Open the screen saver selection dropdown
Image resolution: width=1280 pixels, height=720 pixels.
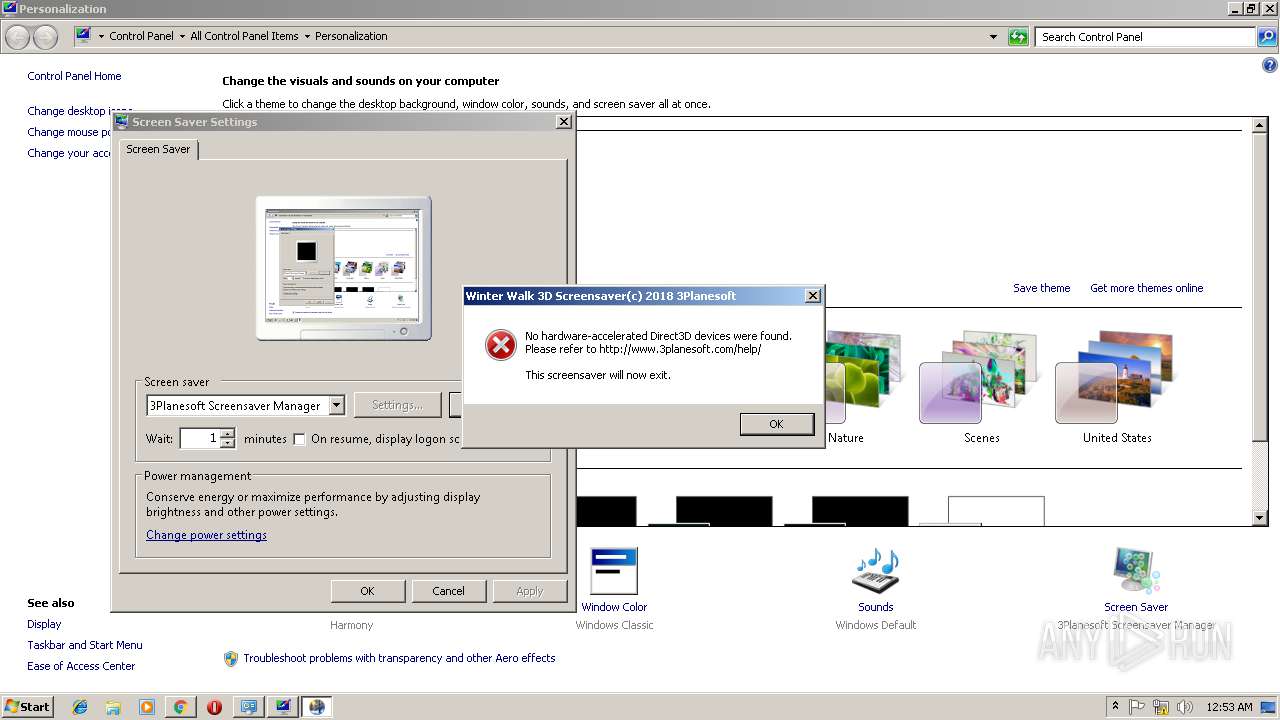pos(336,405)
